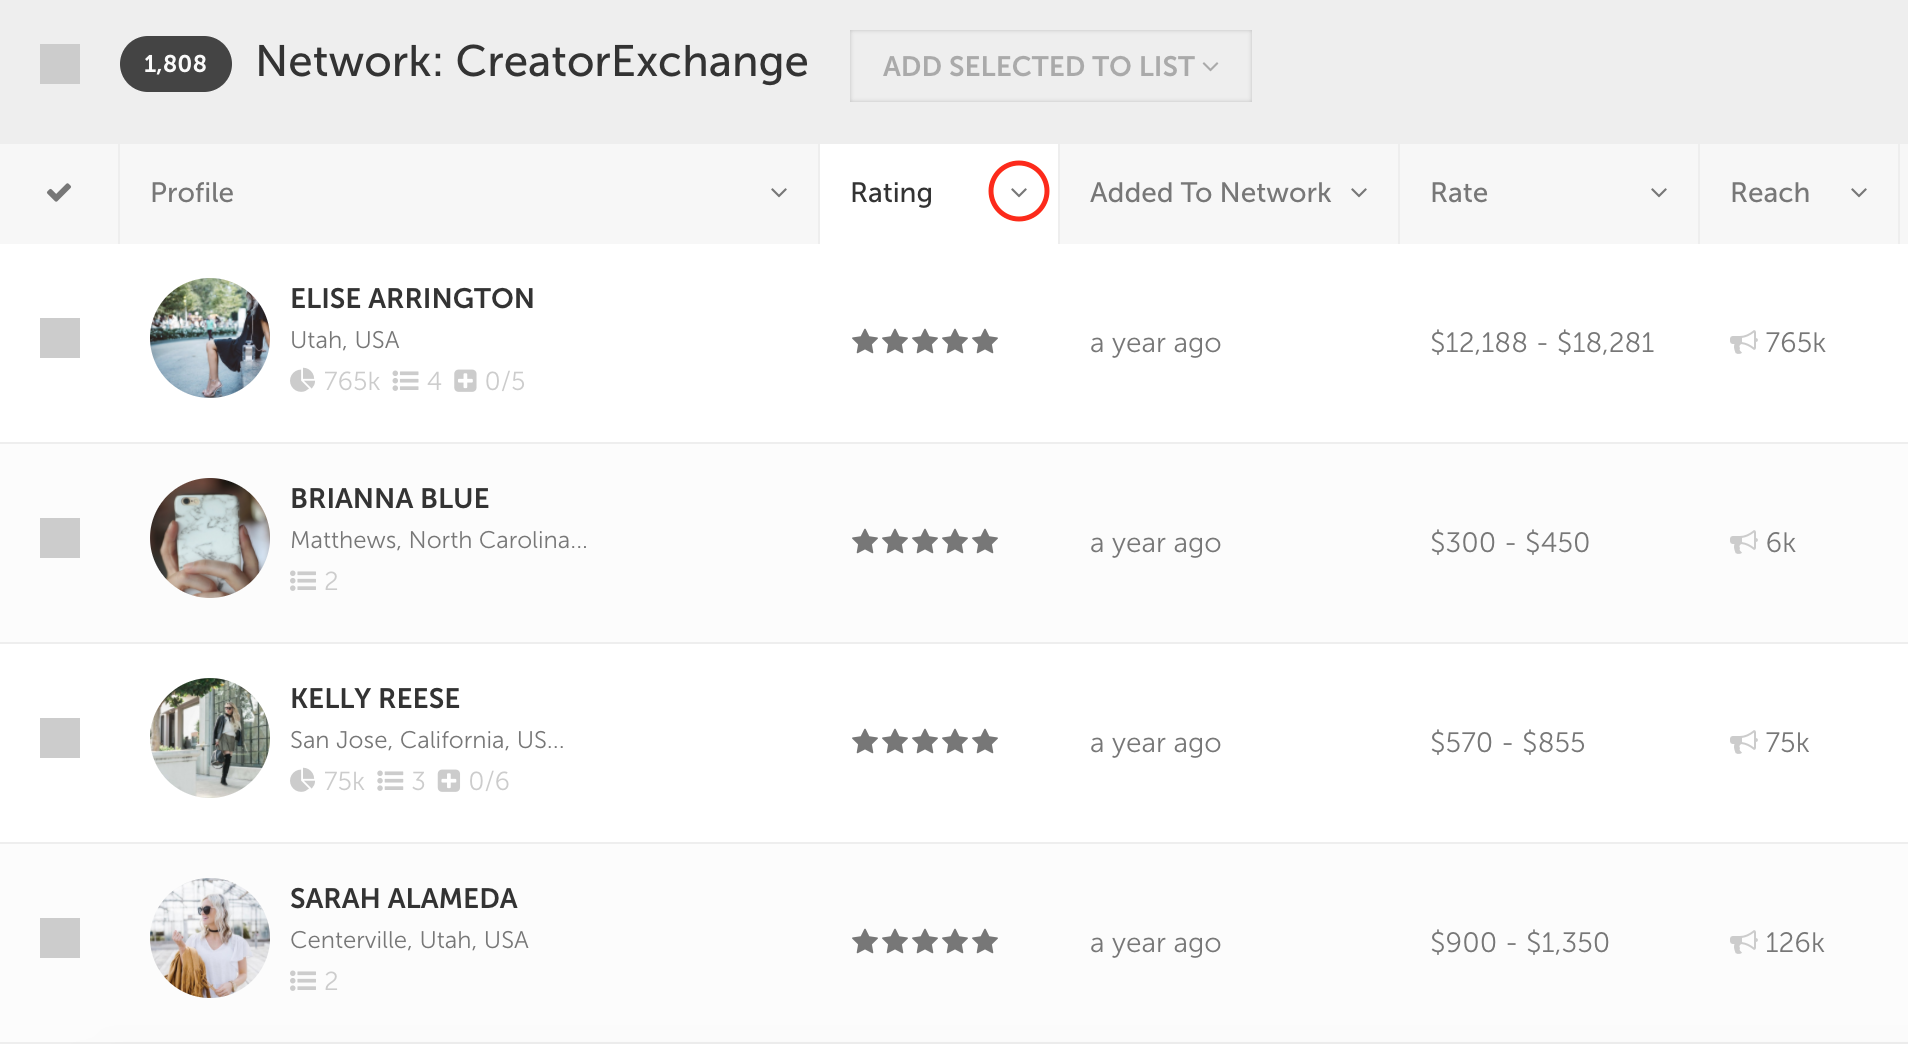Click the plus box icon under Kelly Reese
Screen dimensions: 1908x1044
tap(449, 781)
